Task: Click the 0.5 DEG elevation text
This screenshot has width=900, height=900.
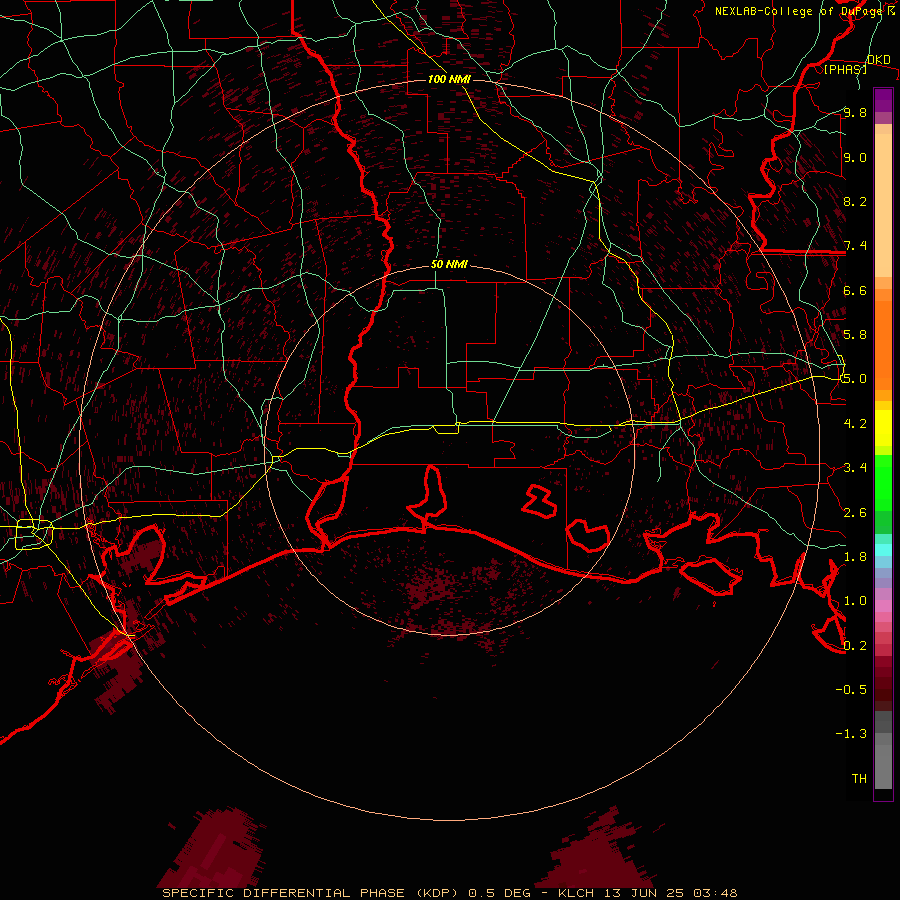Action: click(x=499, y=893)
